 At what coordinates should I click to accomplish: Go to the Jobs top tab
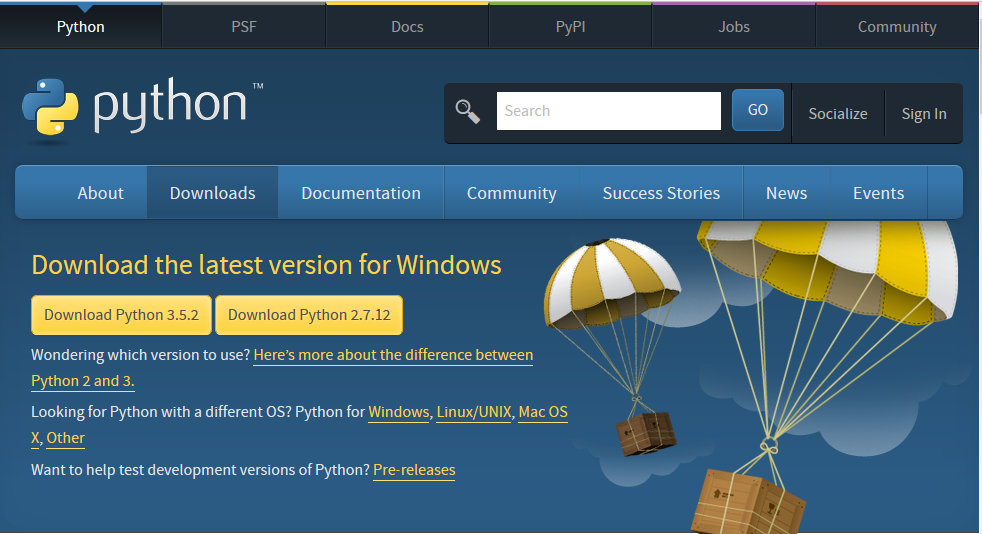733,27
